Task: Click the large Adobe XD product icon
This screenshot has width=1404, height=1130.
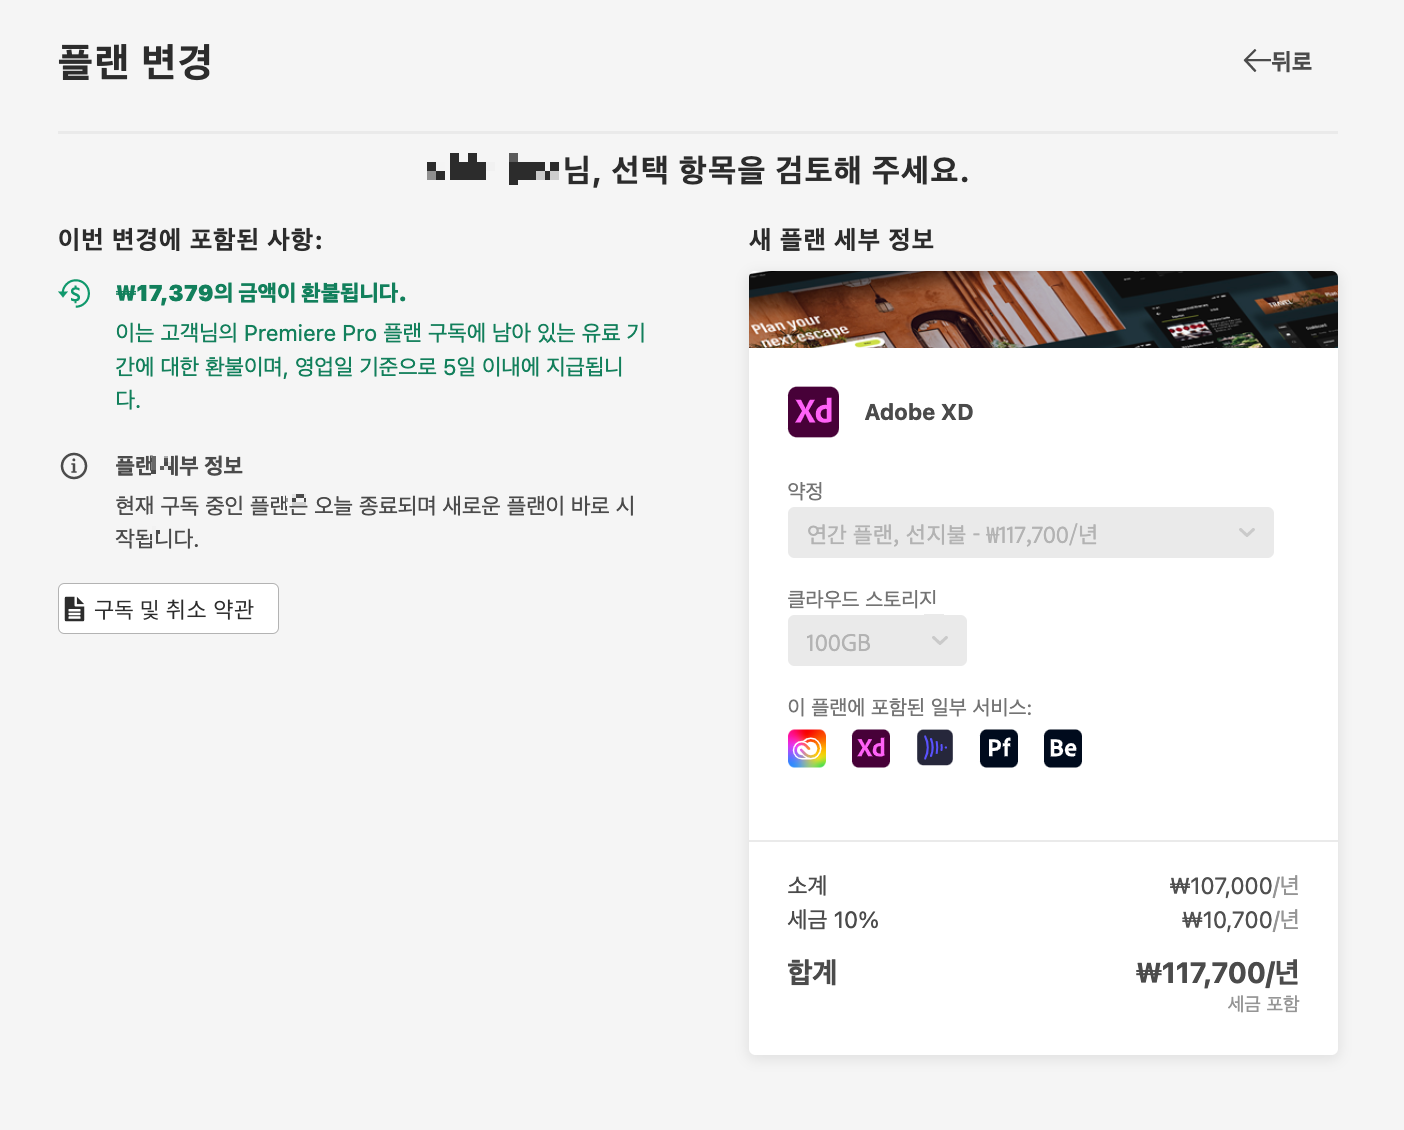Action: [x=813, y=412]
